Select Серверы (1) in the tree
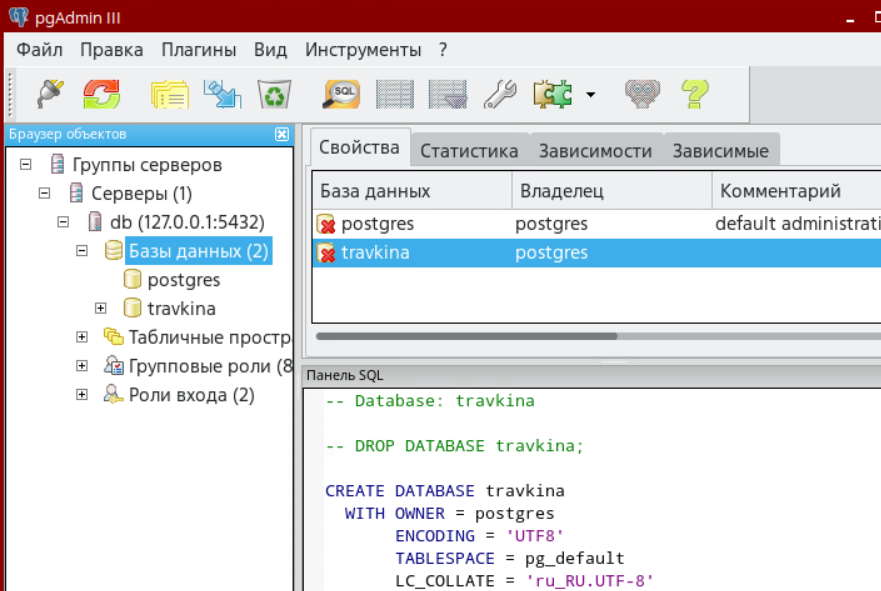This screenshot has height=591, width=881. (x=142, y=193)
